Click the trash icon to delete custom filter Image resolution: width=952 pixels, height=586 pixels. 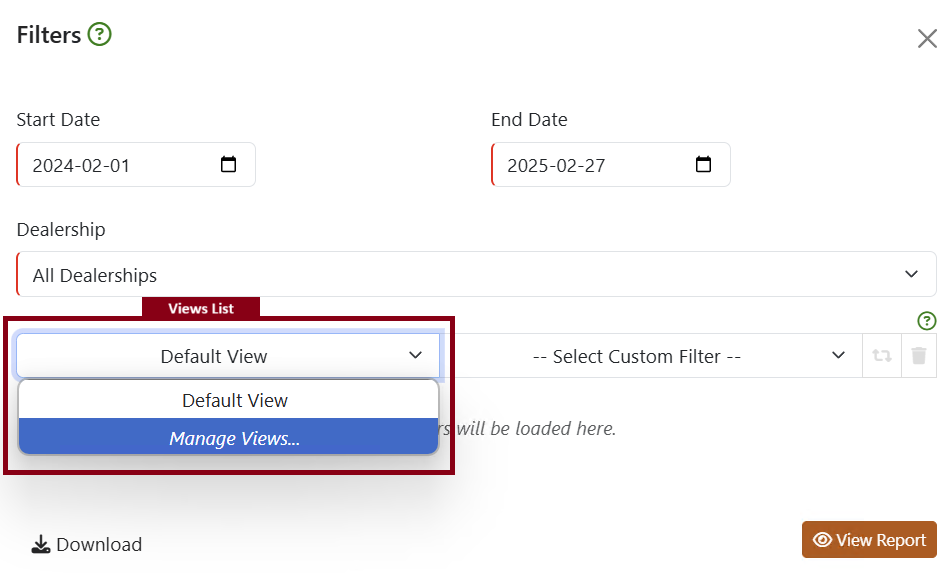pos(919,356)
